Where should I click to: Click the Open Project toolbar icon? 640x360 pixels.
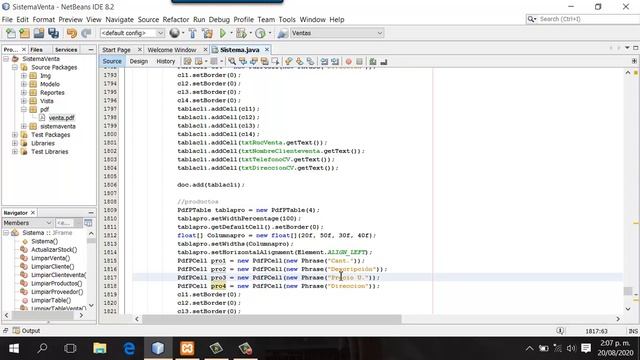click(39, 33)
